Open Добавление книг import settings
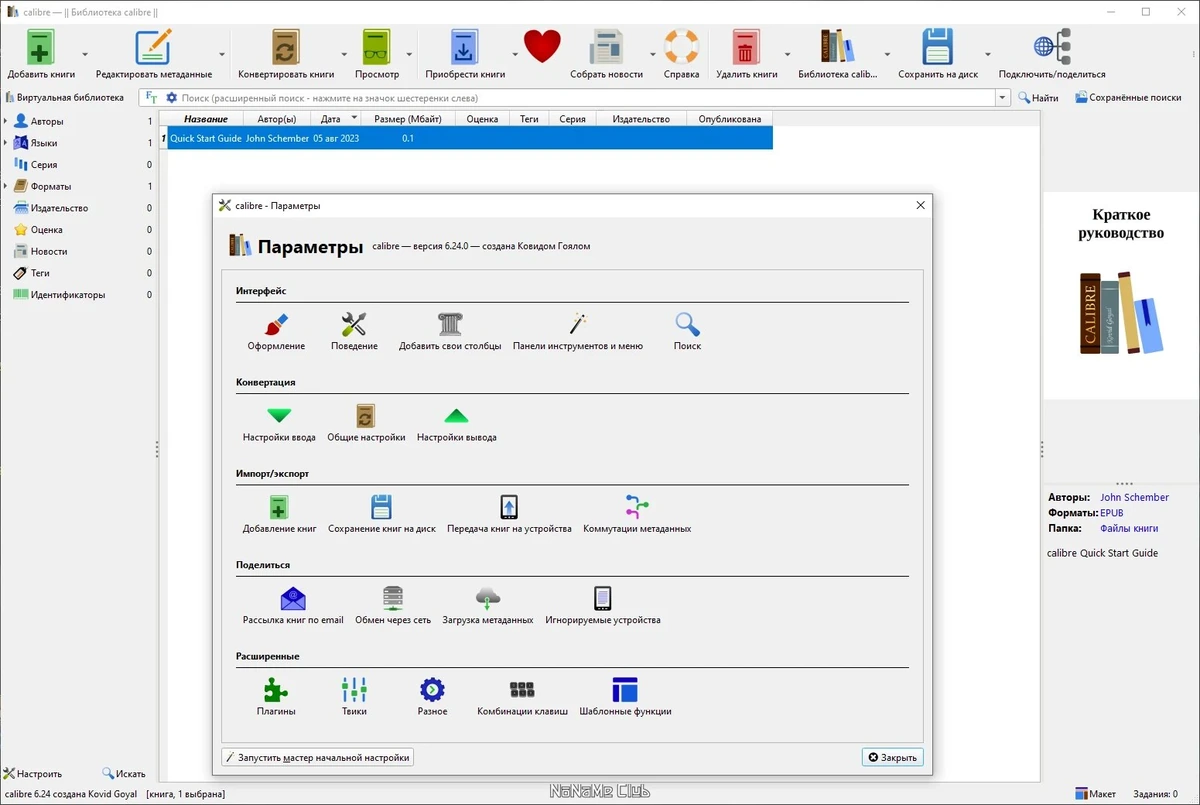 [x=279, y=514]
